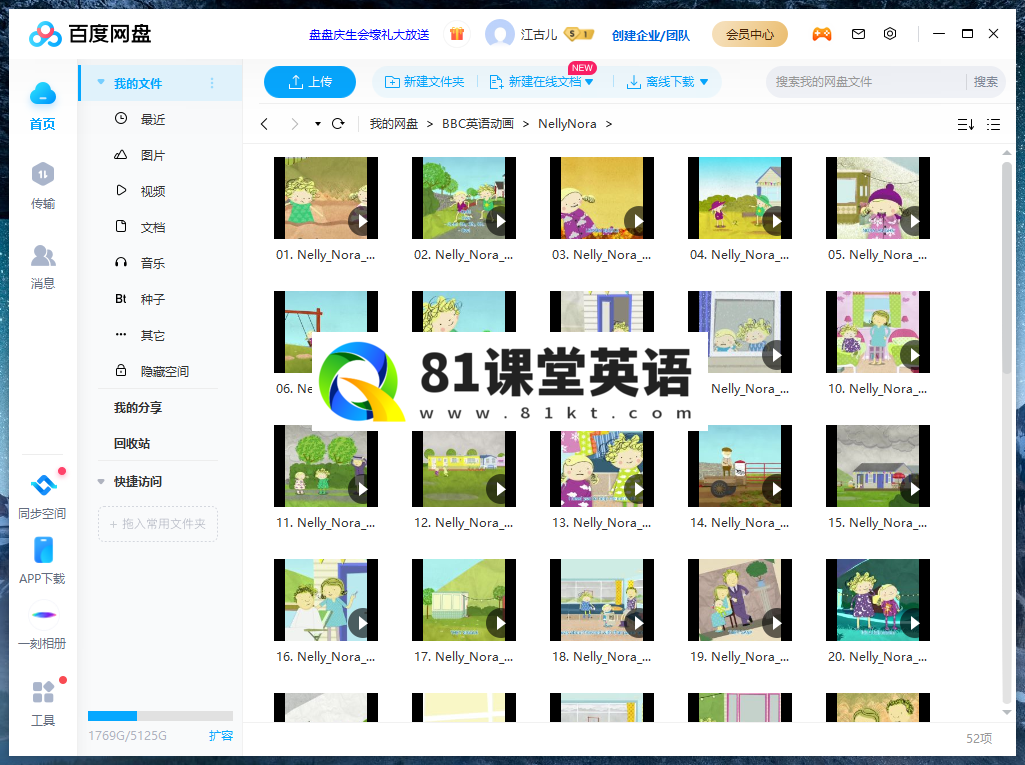1025x765 pixels.
Task: Click the APP下载 phone icon
Action: [43, 550]
